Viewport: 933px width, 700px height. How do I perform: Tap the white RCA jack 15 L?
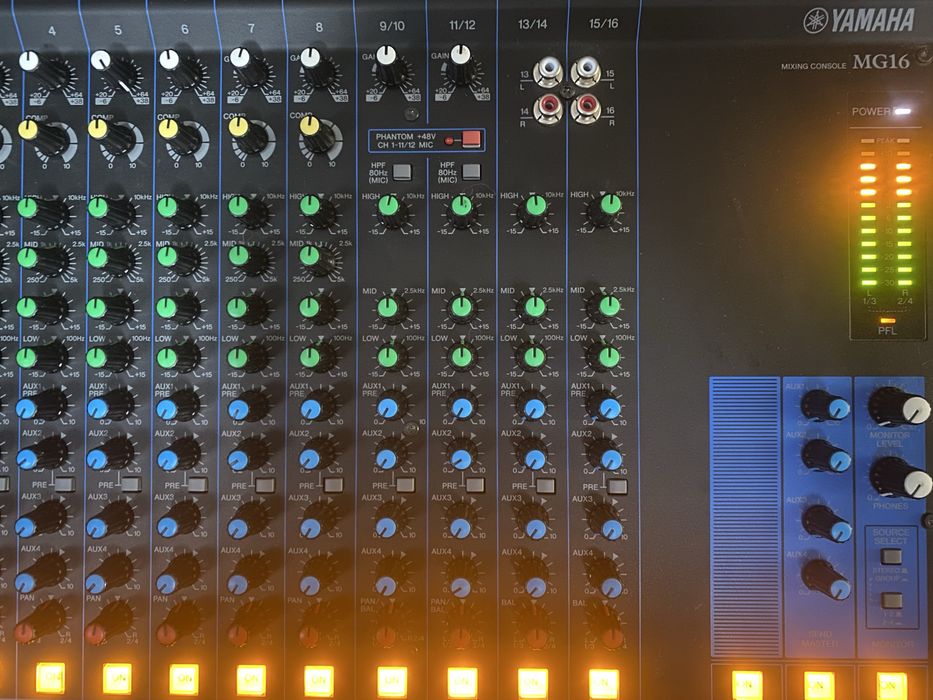pos(586,71)
